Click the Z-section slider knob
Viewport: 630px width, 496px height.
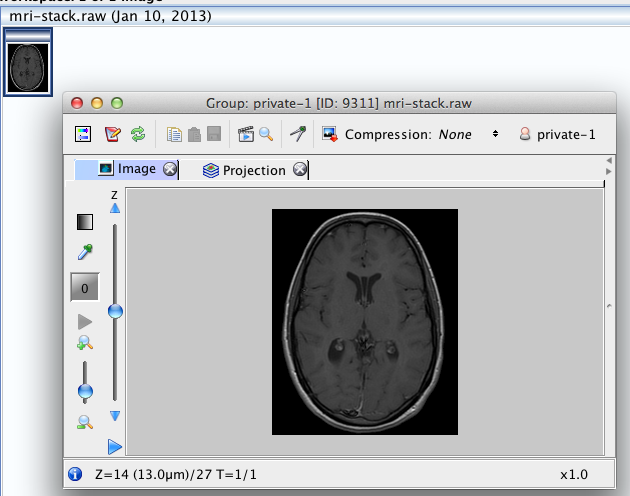115,312
